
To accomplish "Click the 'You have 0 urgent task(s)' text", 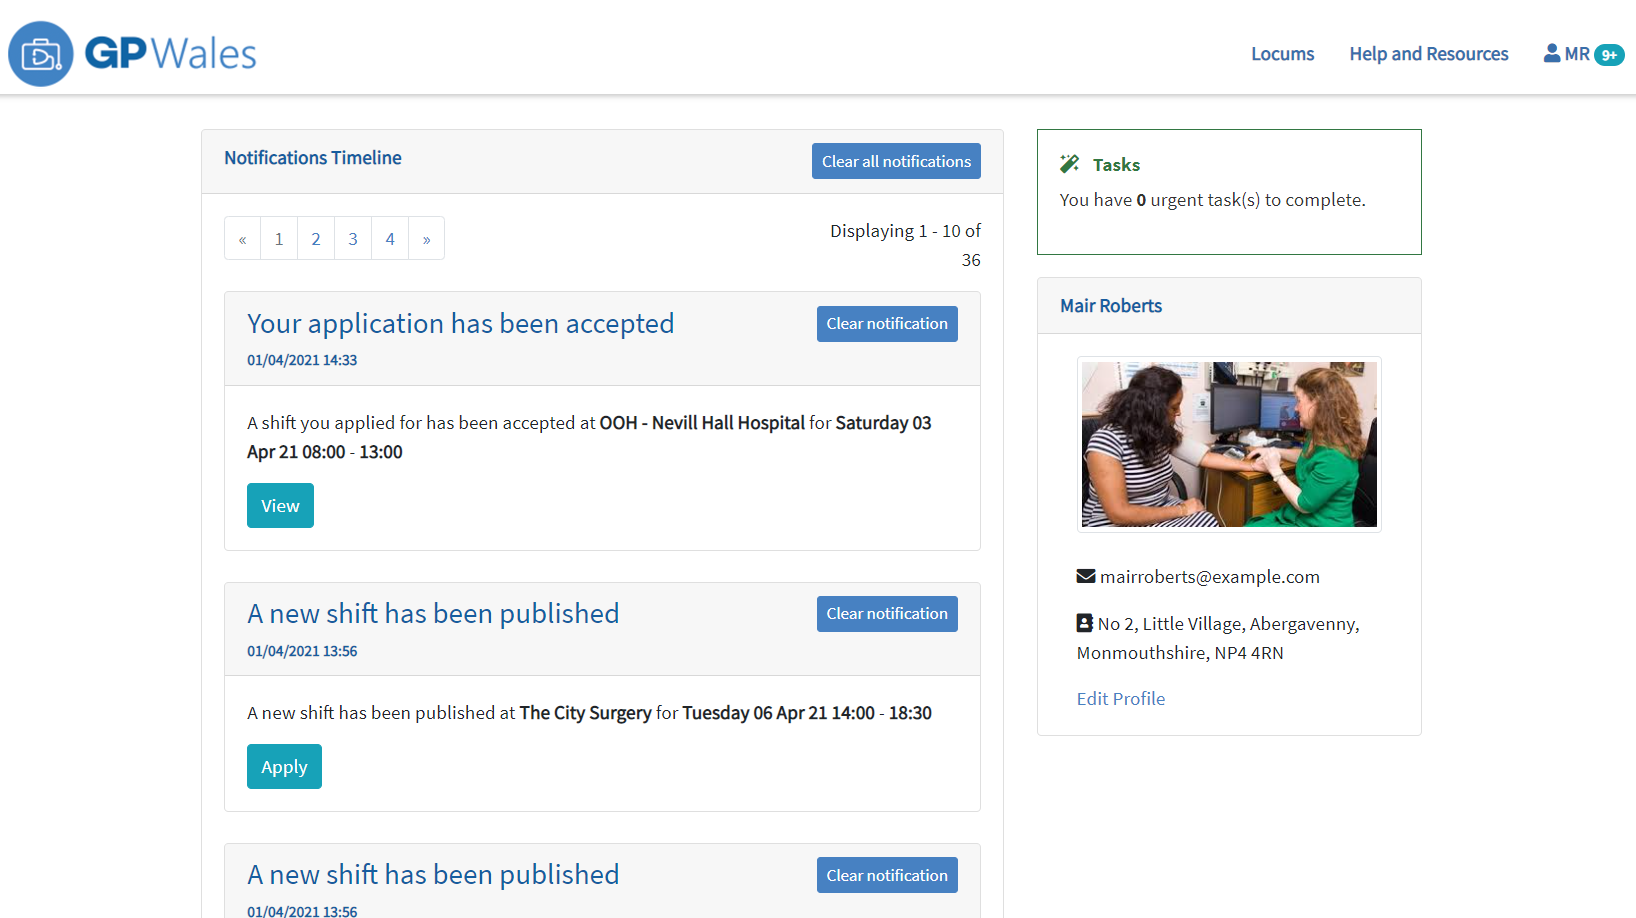I will click(x=1213, y=200).
